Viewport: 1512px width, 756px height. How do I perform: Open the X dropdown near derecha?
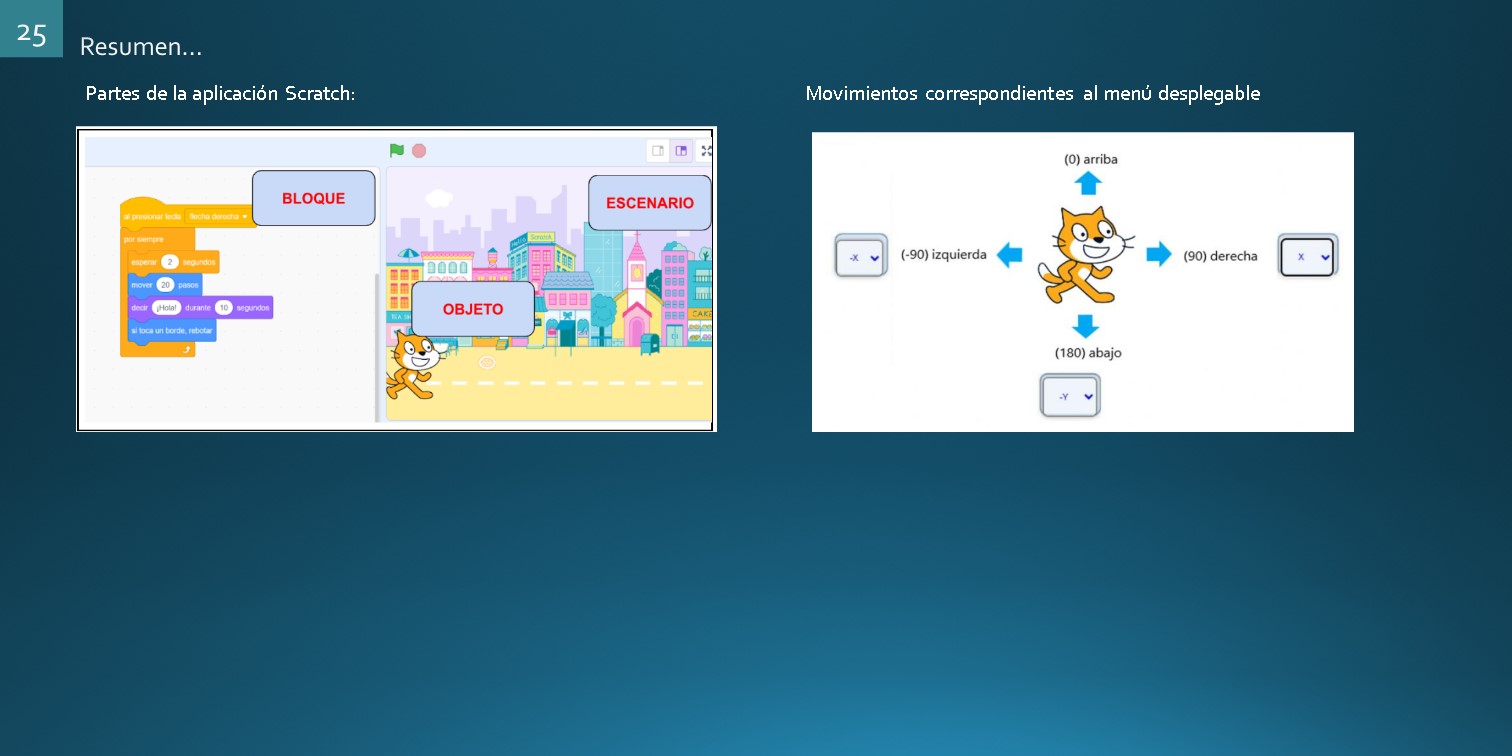coord(1308,257)
